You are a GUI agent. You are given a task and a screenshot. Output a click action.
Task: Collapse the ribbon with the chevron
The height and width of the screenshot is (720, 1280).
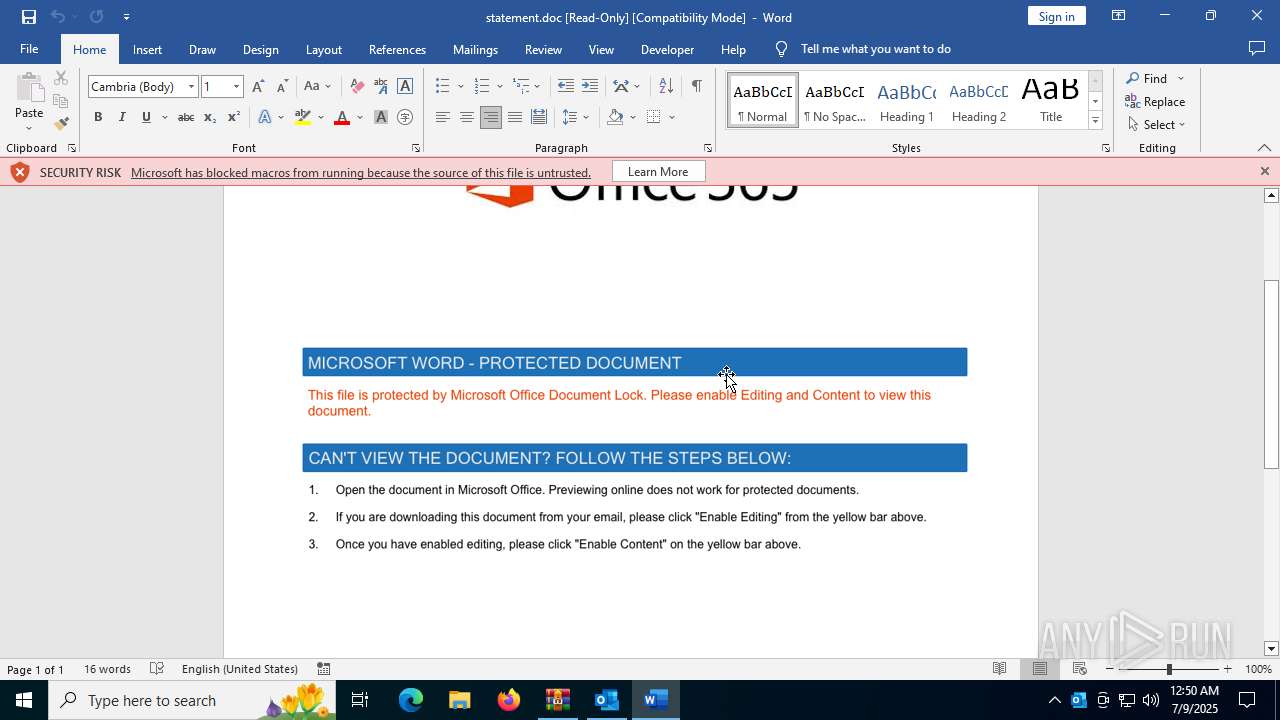[1264, 148]
